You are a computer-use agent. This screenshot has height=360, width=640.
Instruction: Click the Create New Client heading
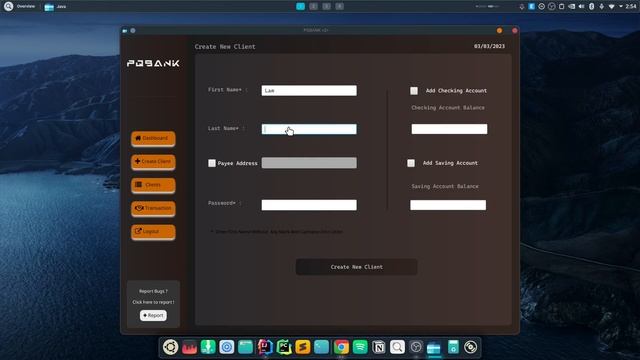click(225, 47)
